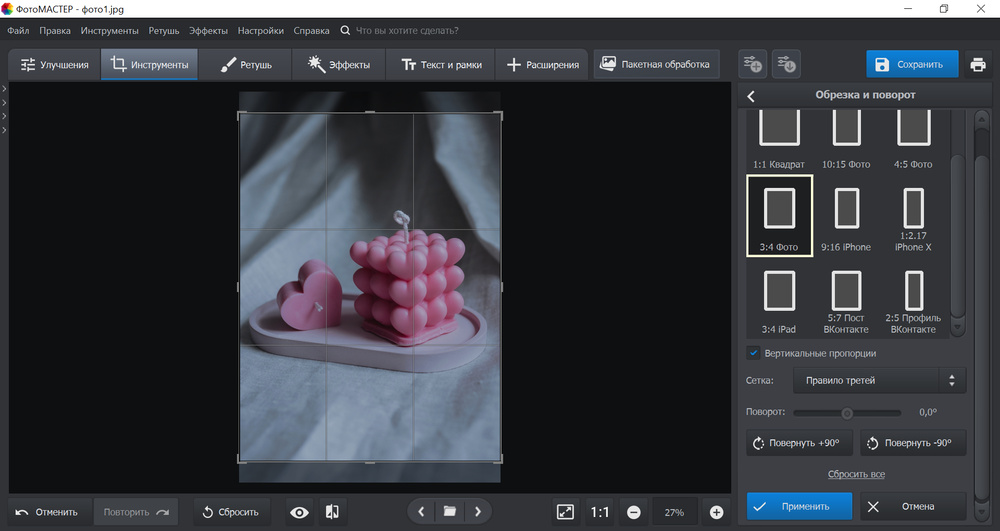This screenshot has width=1000, height=531.
Task: Expand the left side panel arrow
Action: point(4,90)
